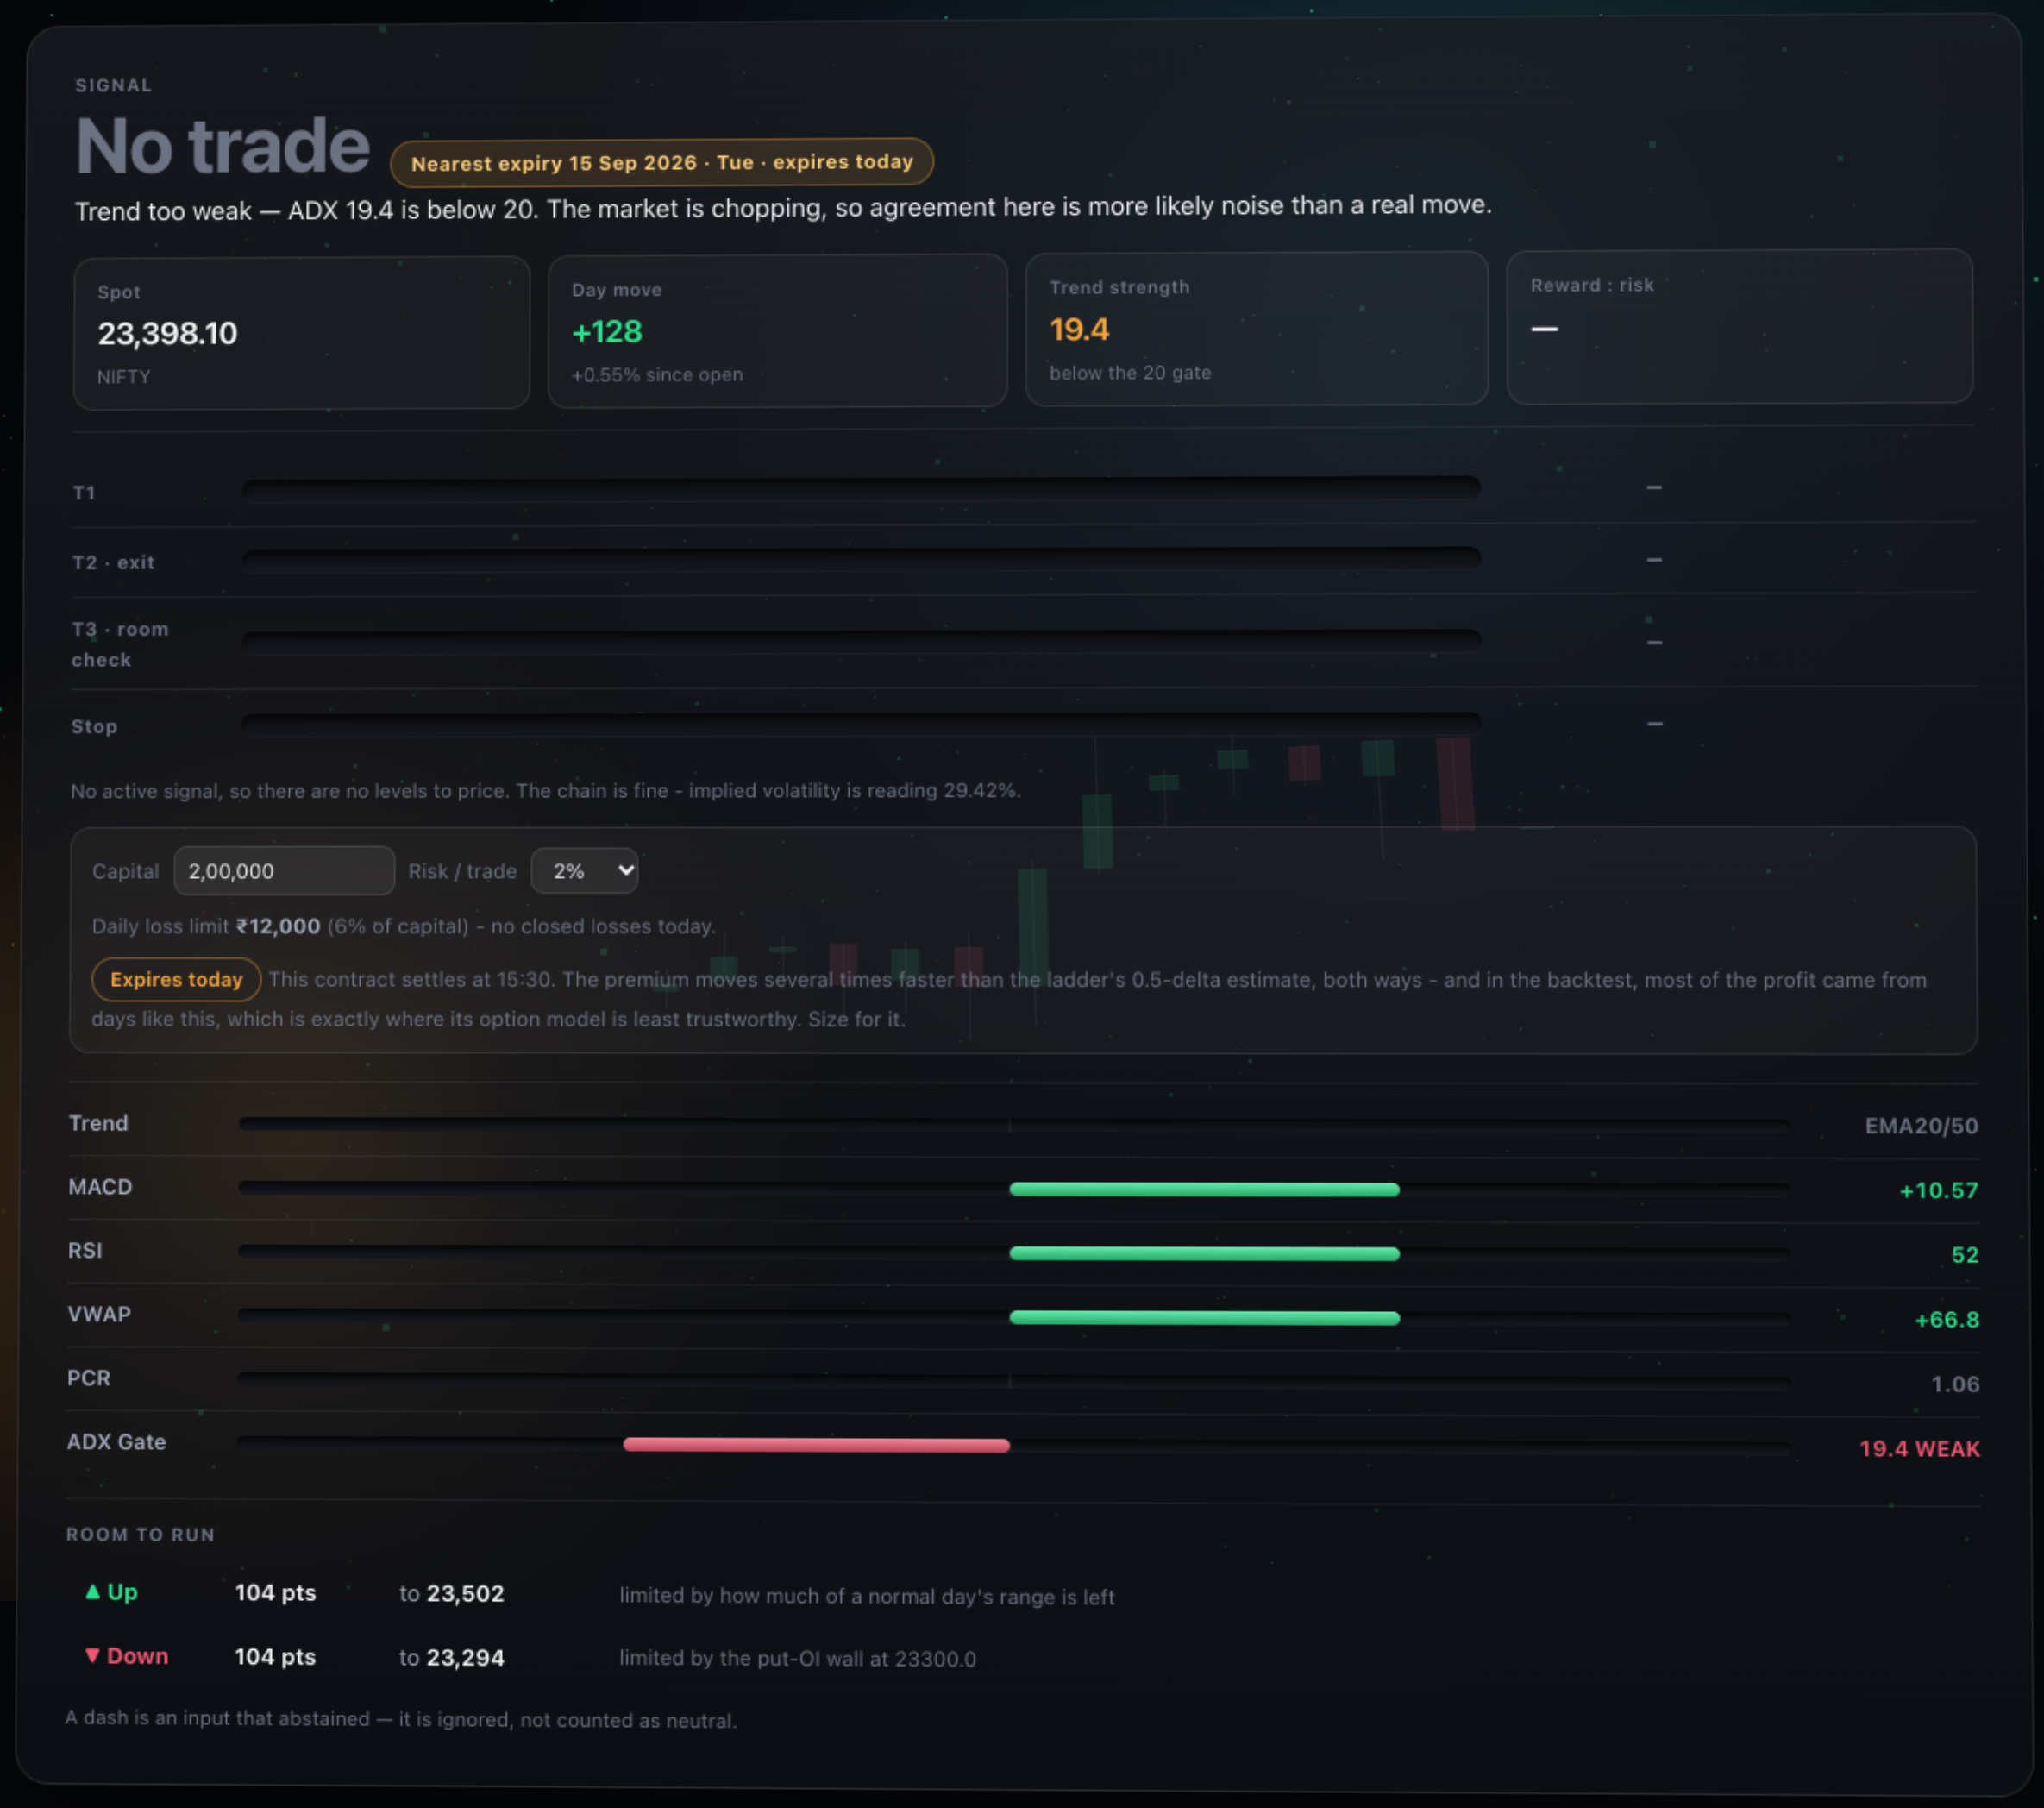Click the T3 · room check level bar
This screenshot has width=2044, height=1808.
coord(861,641)
